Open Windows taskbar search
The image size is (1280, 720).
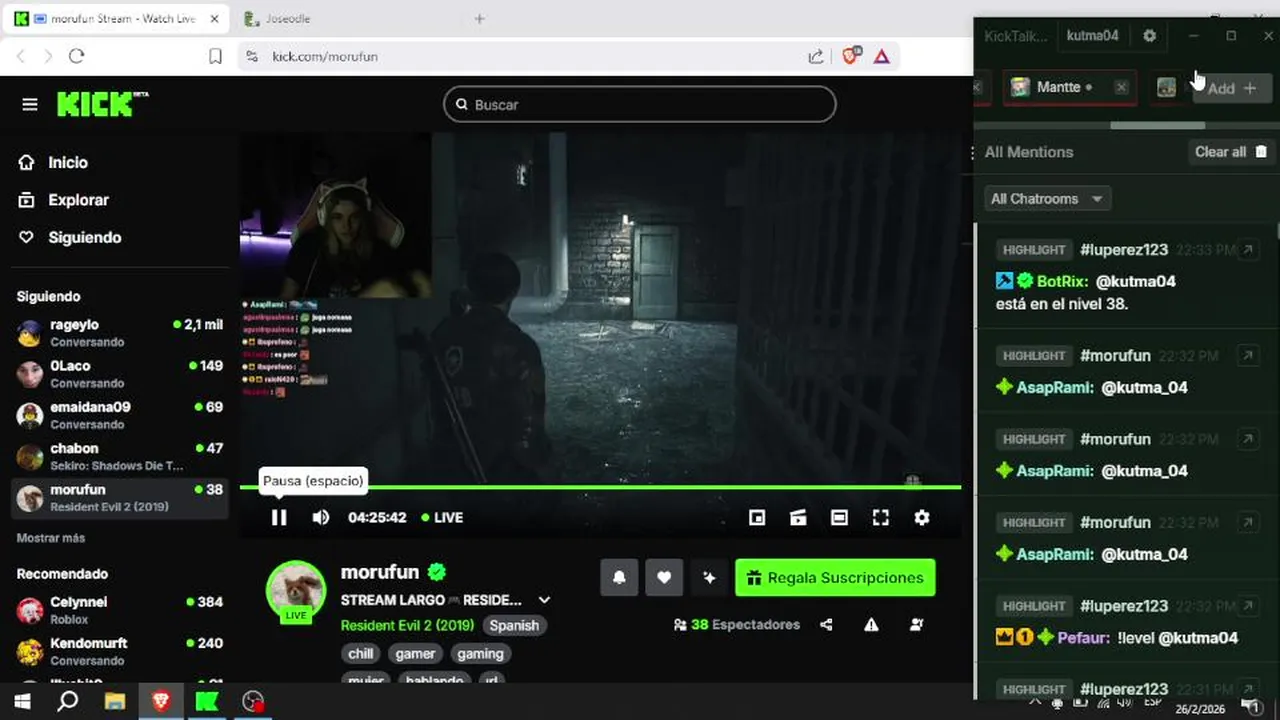(68, 702)
